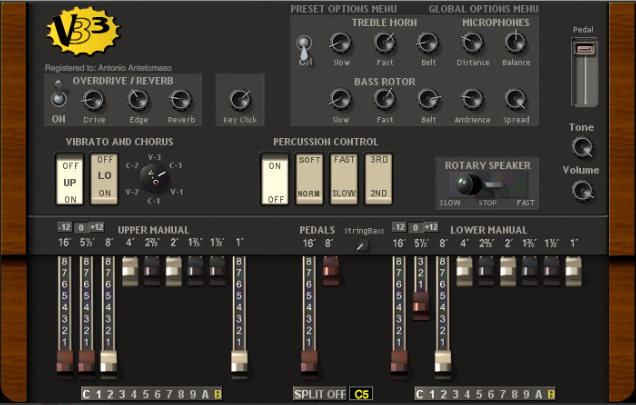Click the C5 split point selector

click(360, 393)
